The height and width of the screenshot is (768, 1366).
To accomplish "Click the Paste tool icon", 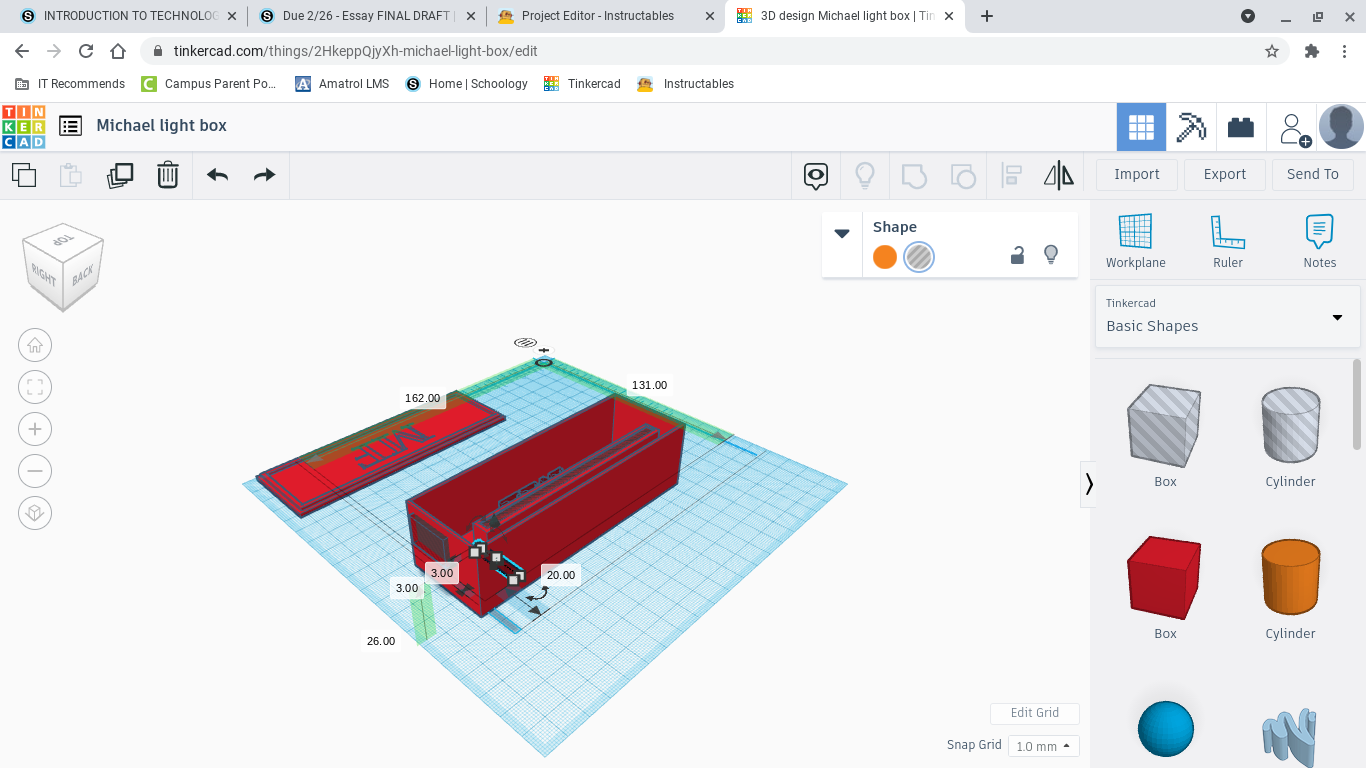I will (x=71, y=175).
